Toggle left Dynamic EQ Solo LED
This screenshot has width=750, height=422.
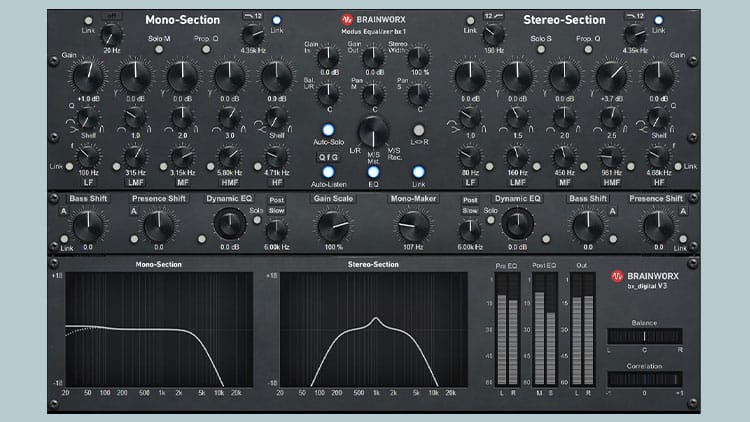257,220
